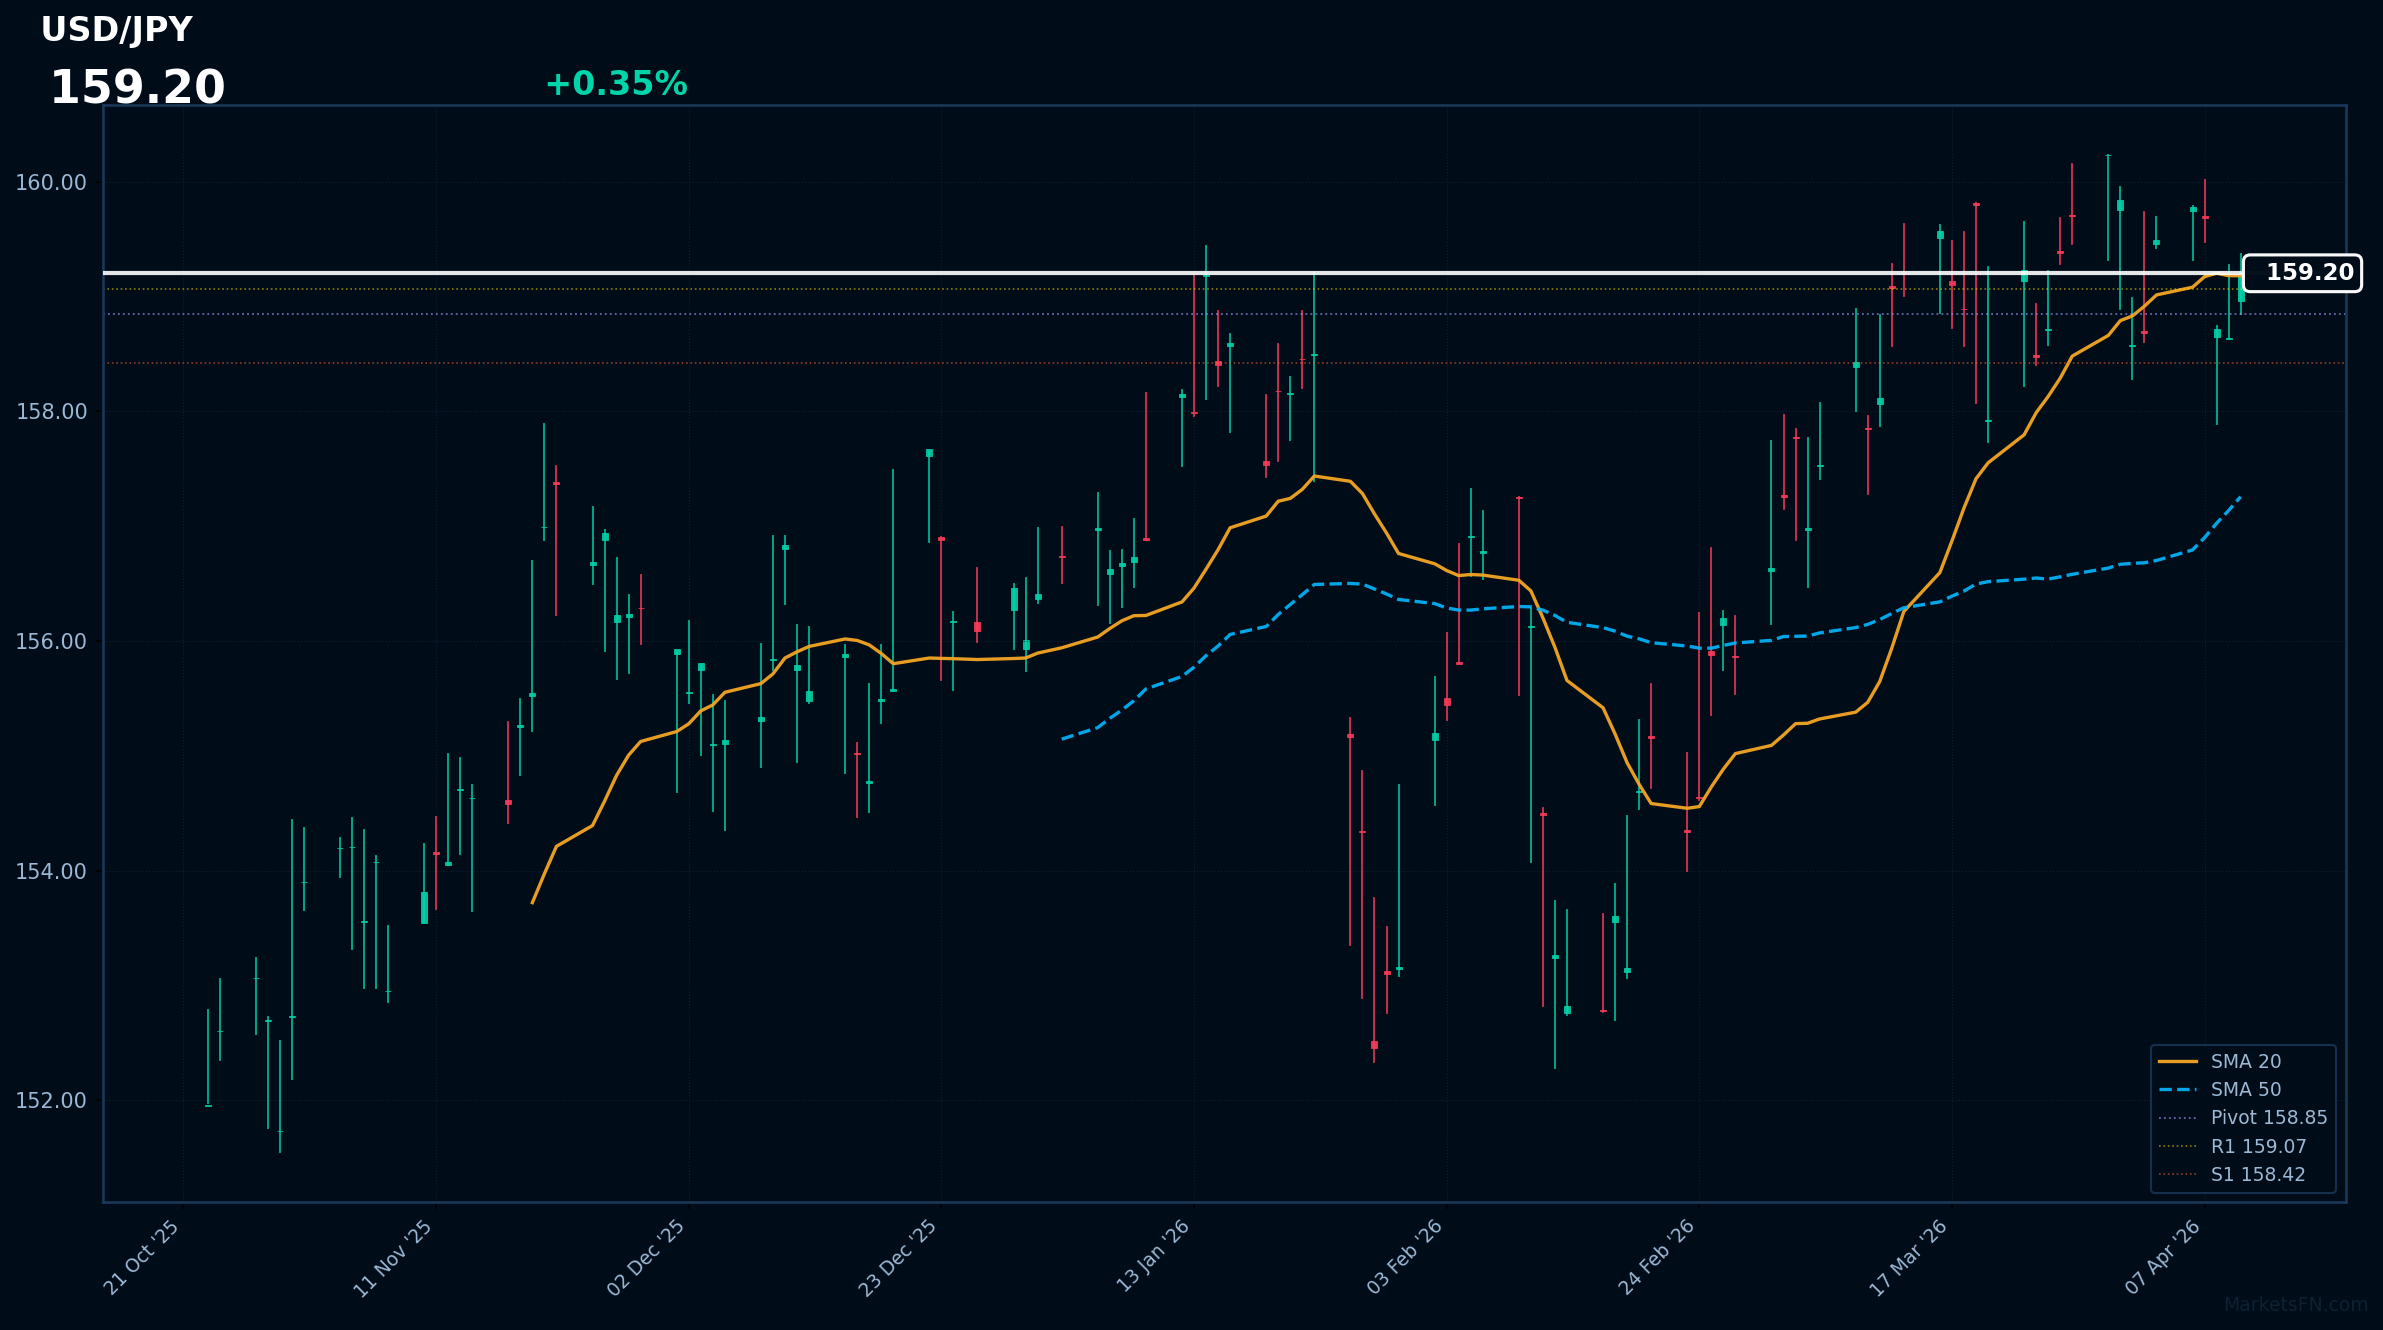Click the 02 Dec '25 date label
Viewport: 2383px width, 1330px height.
pyautogui.click(x=647, y=1257)
